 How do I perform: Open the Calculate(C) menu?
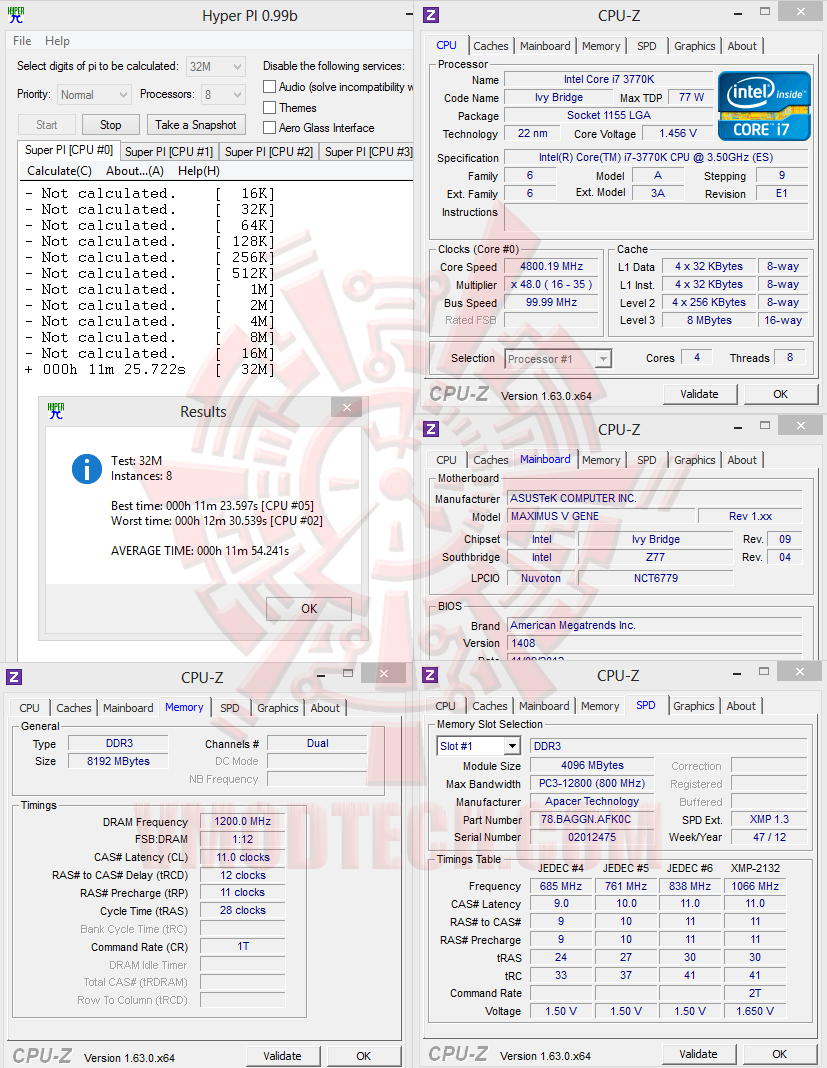tap(59, 171)
